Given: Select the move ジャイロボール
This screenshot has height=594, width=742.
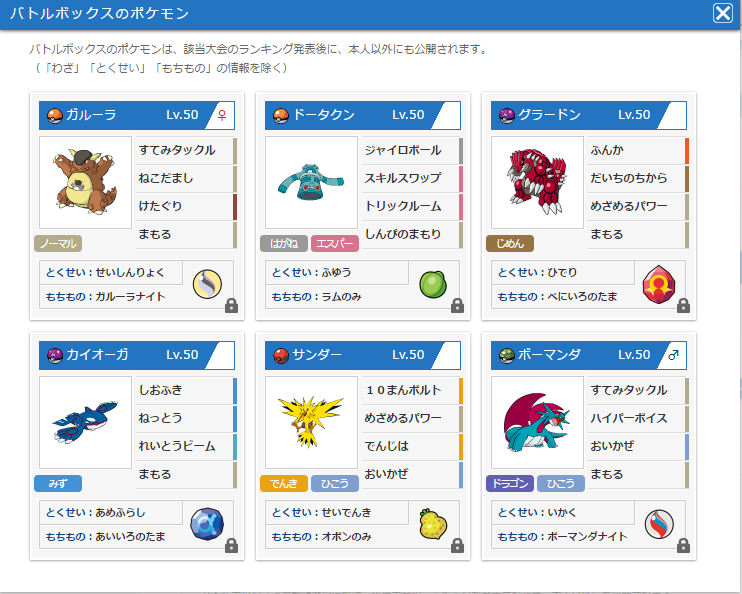Looking at the screenshot, I should pyautogui.click(x=412, y=151).
